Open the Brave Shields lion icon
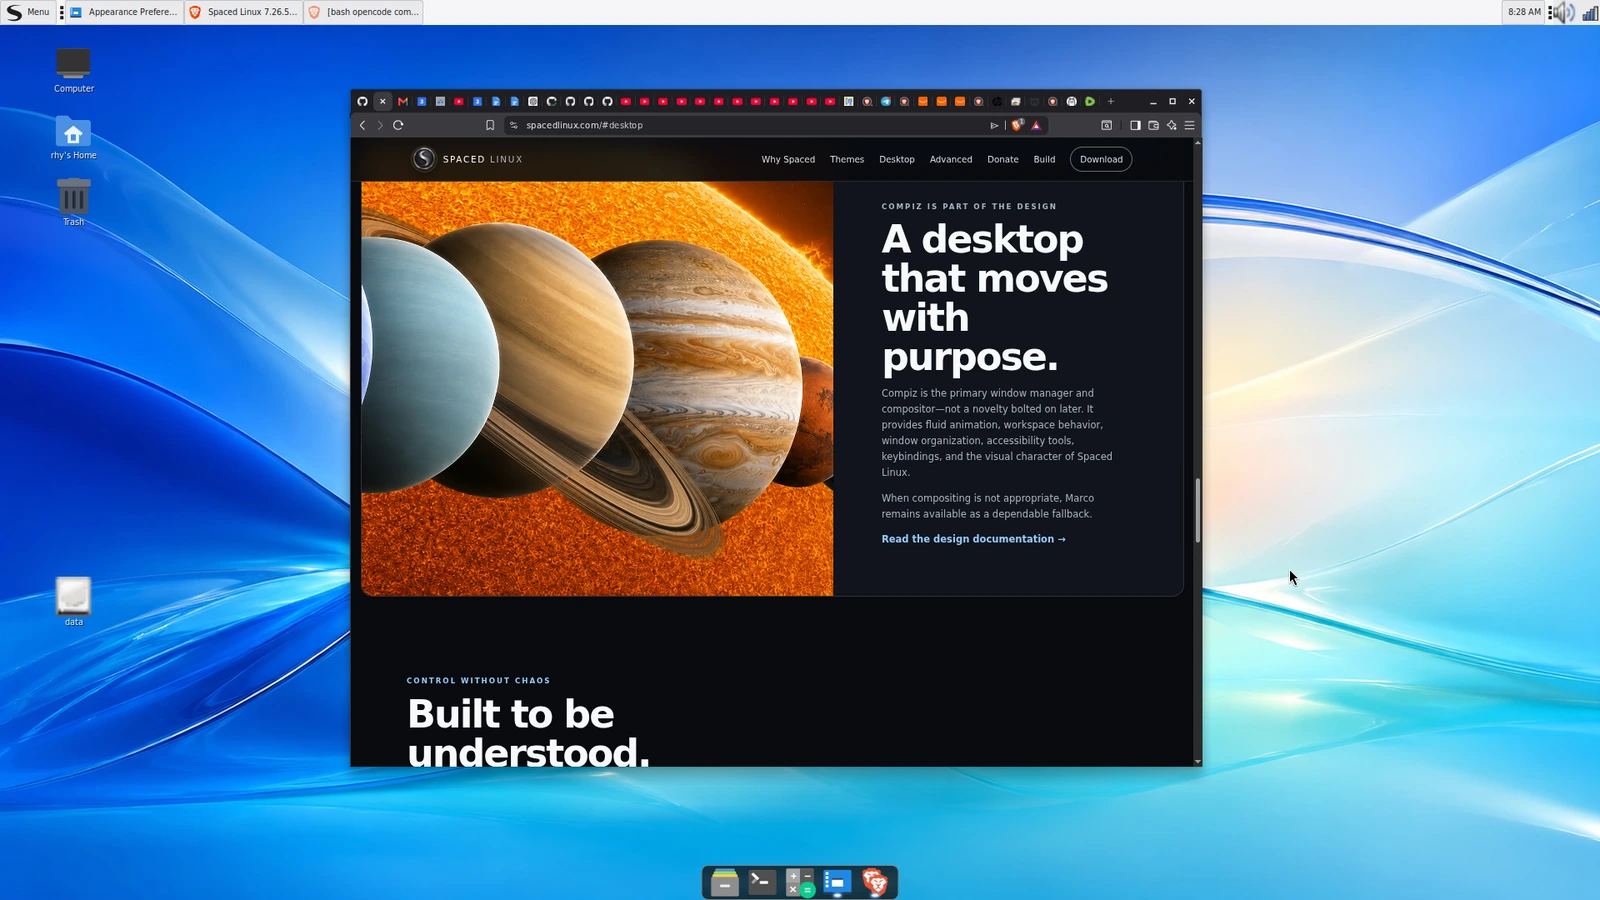 [x=1017, y=125]
